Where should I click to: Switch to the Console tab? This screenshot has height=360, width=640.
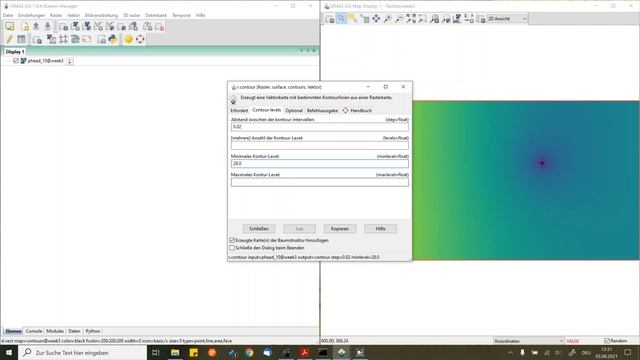coord(34,331)
